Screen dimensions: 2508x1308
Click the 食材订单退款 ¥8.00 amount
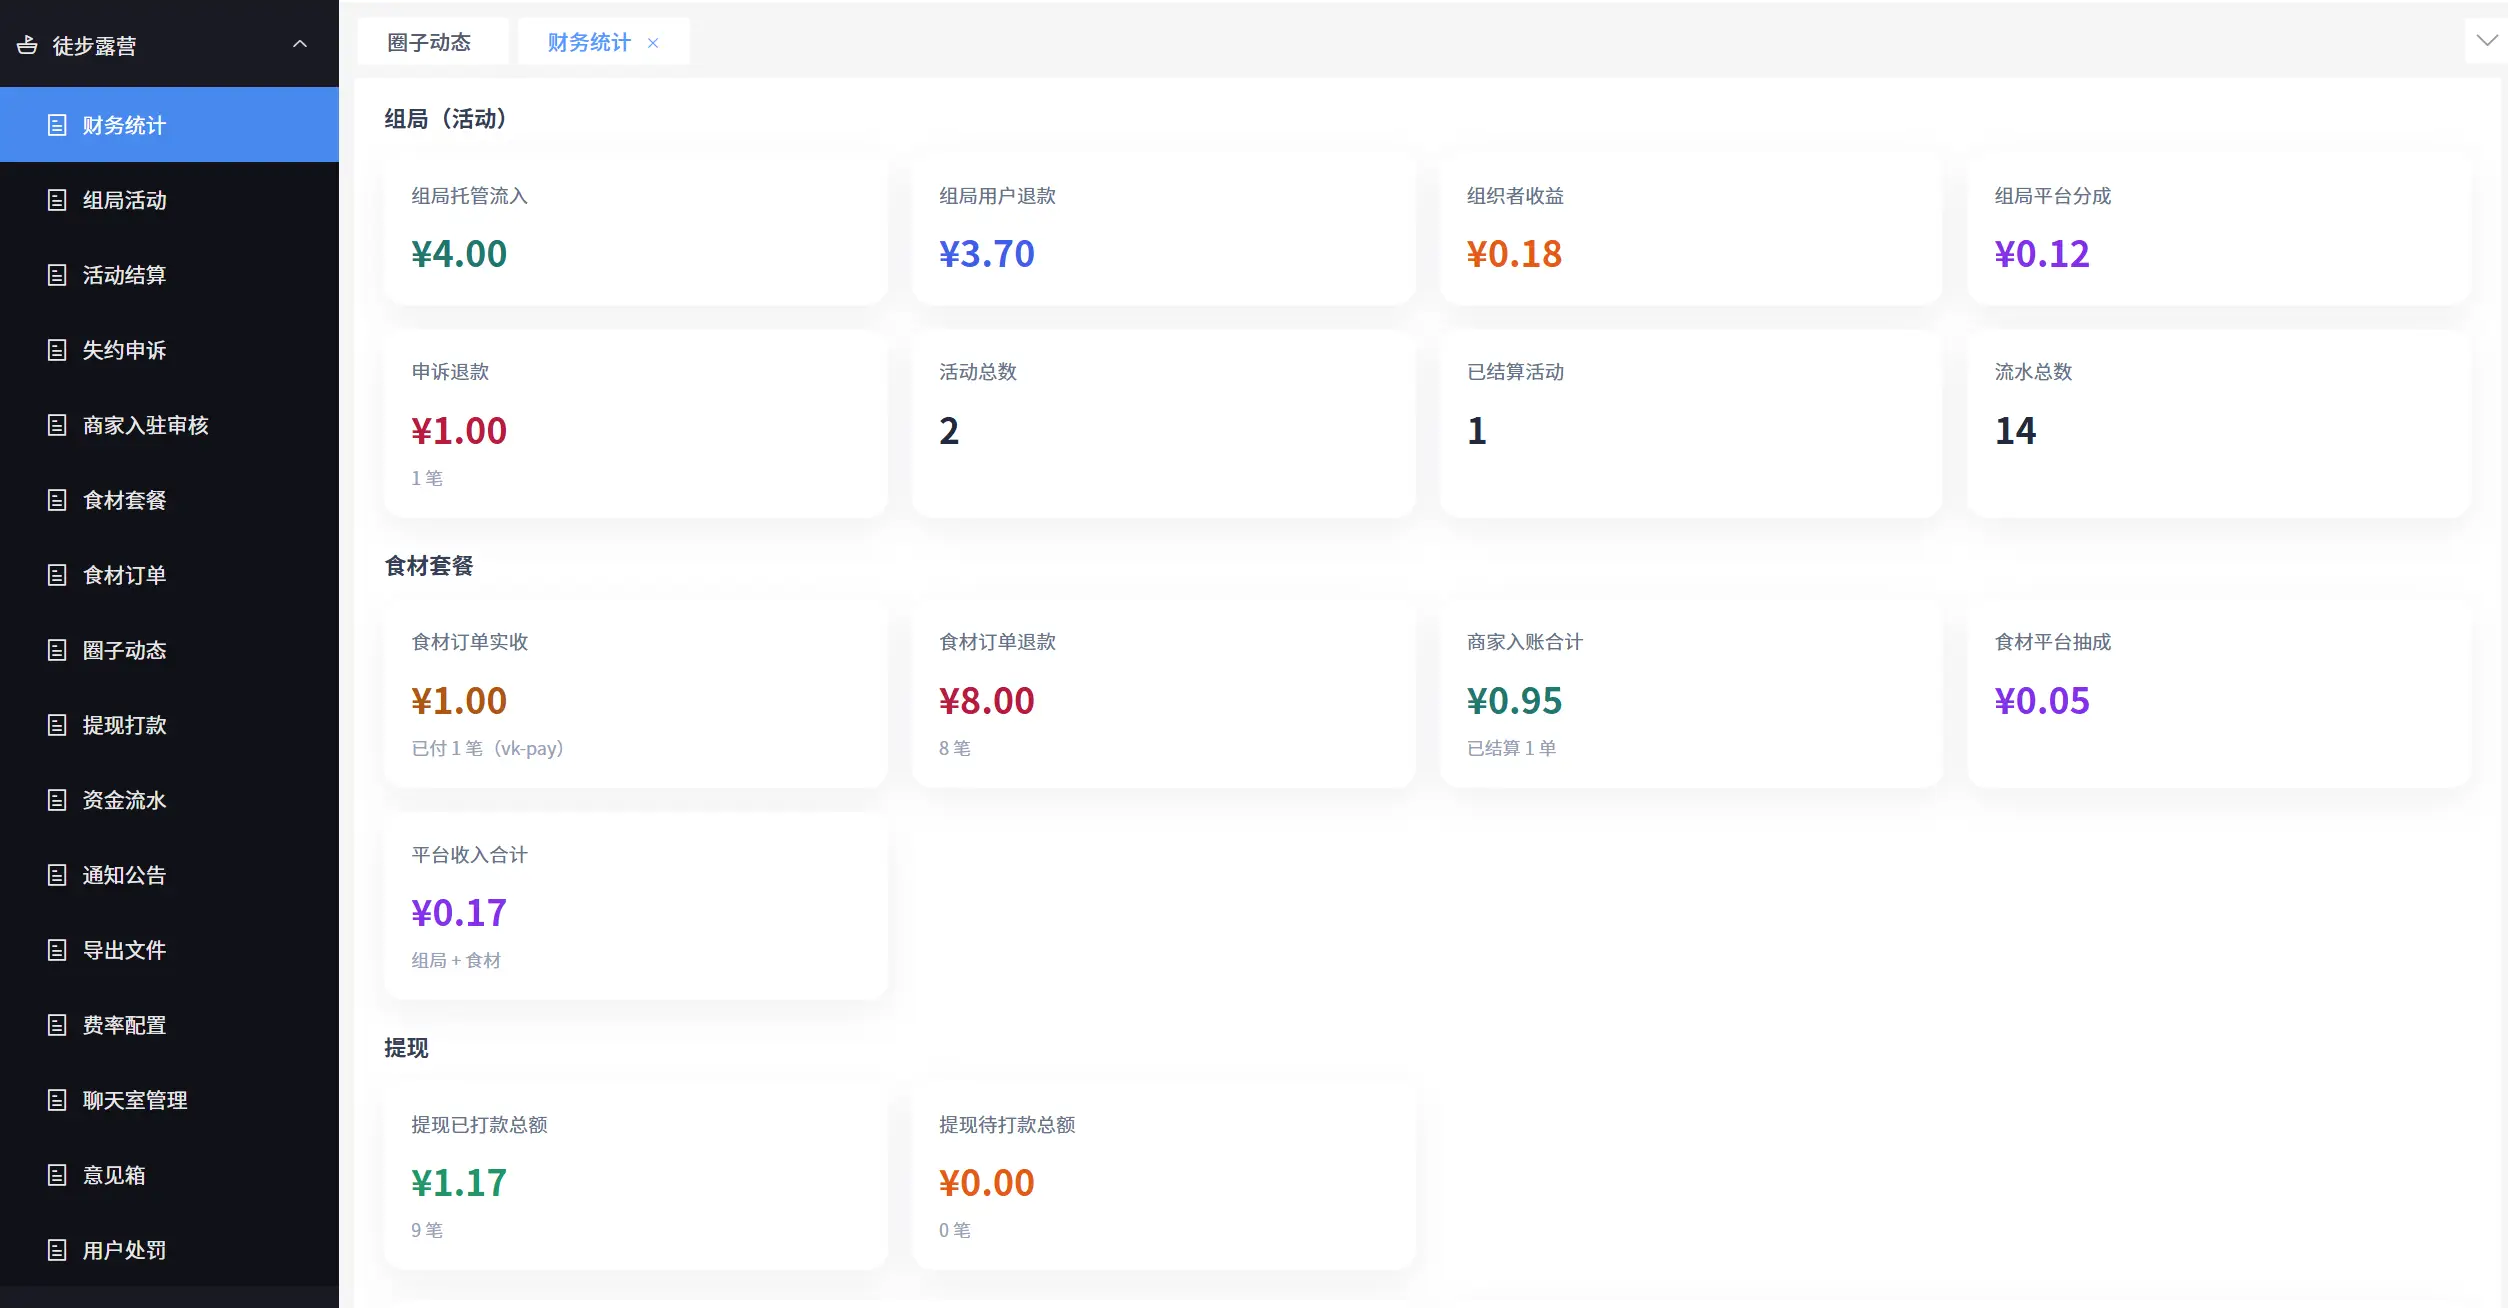[987, 701]
